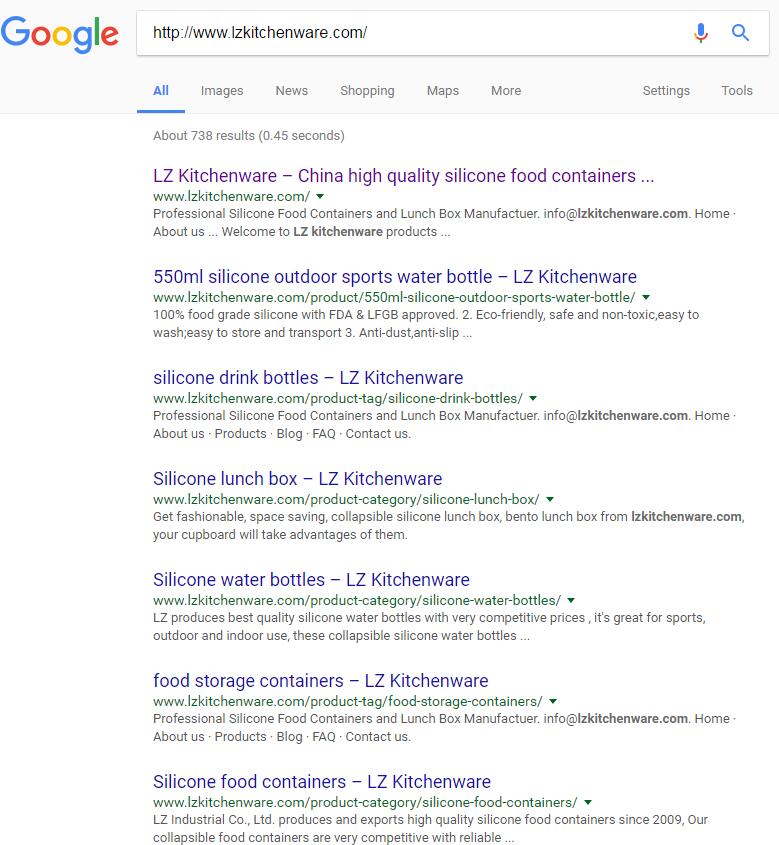779x845 pixels.
Task: Expand the More search menu
Action: tap(506, 91)
